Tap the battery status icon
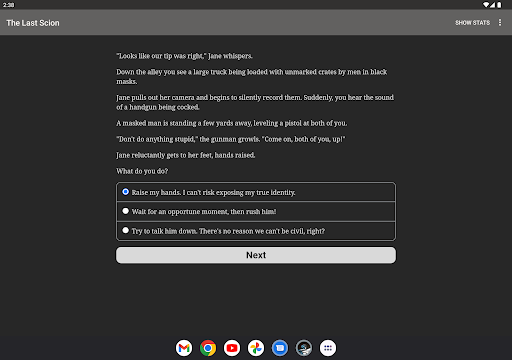The width and height of the screenshot is (512, 360). [499, 5]
